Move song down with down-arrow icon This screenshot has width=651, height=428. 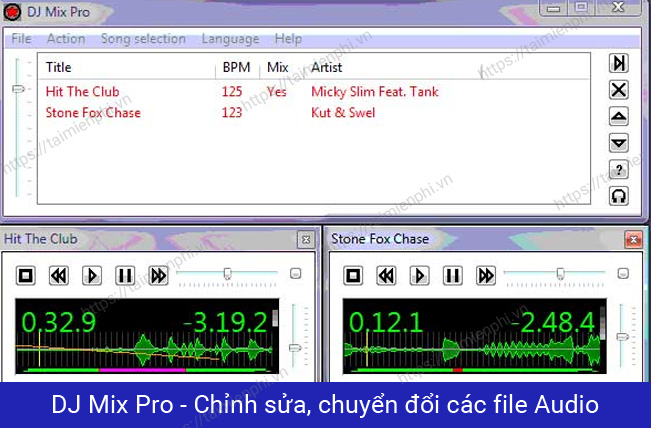(x=618, y=143)
